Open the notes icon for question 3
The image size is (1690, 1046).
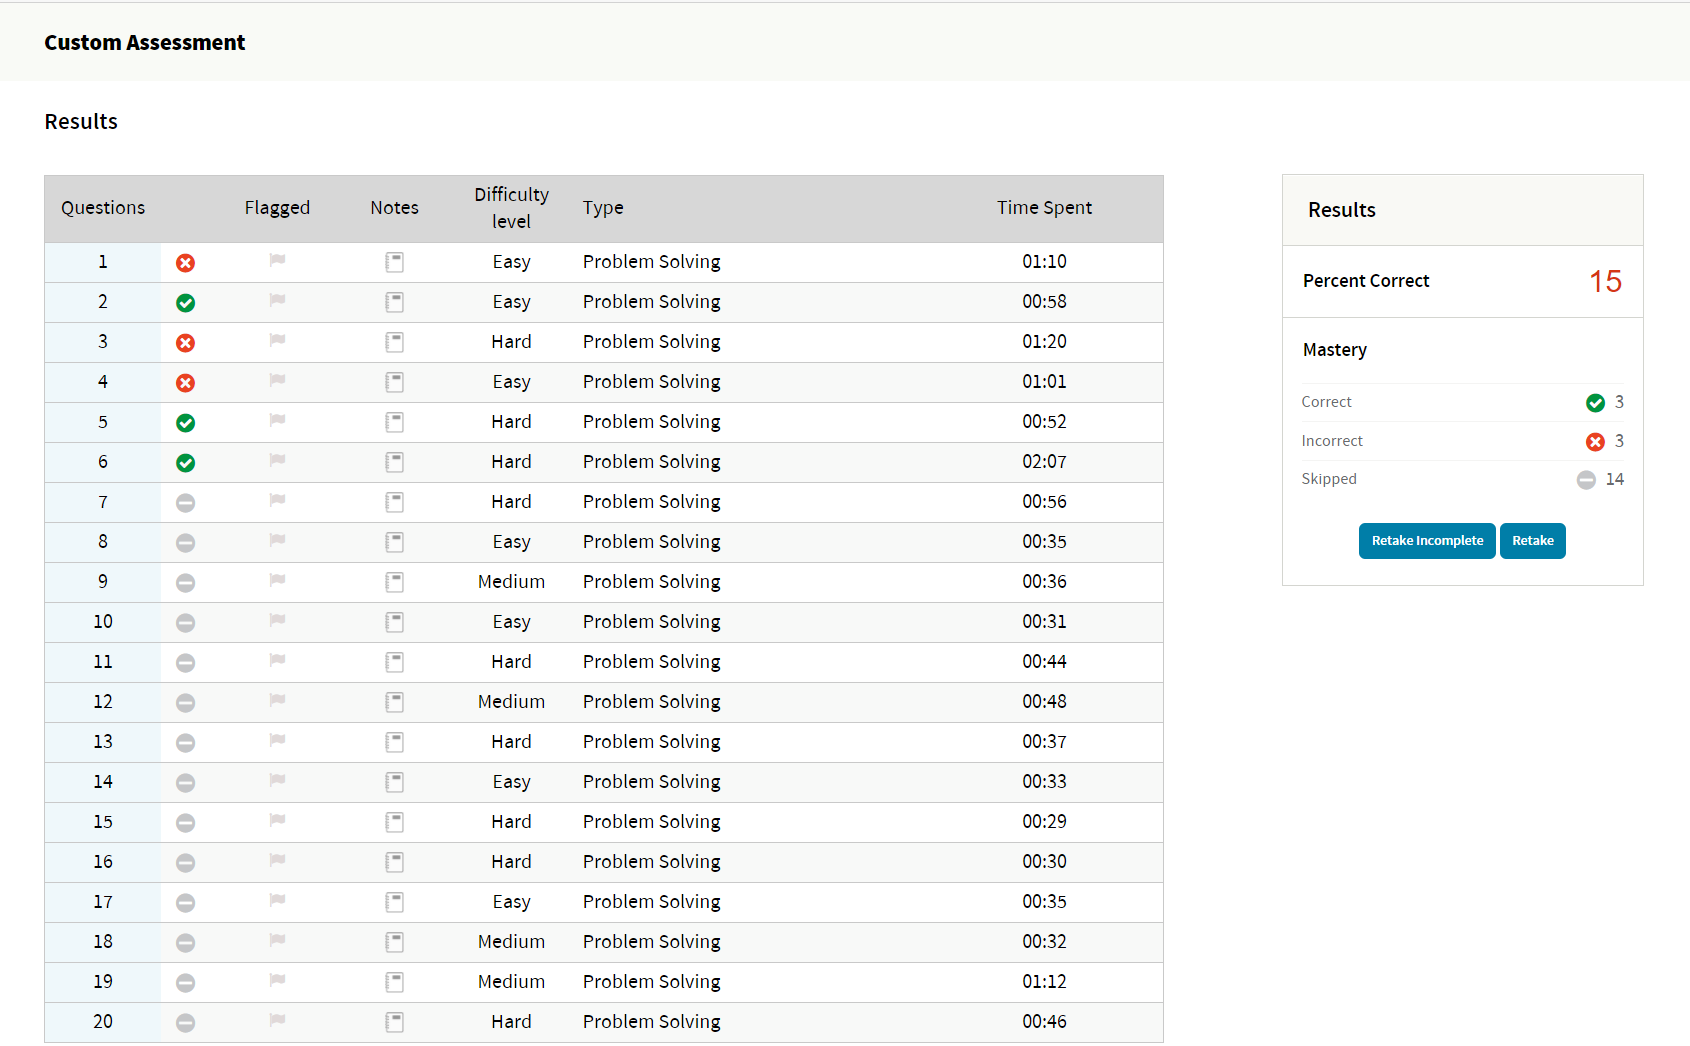[x=395, y=342]
